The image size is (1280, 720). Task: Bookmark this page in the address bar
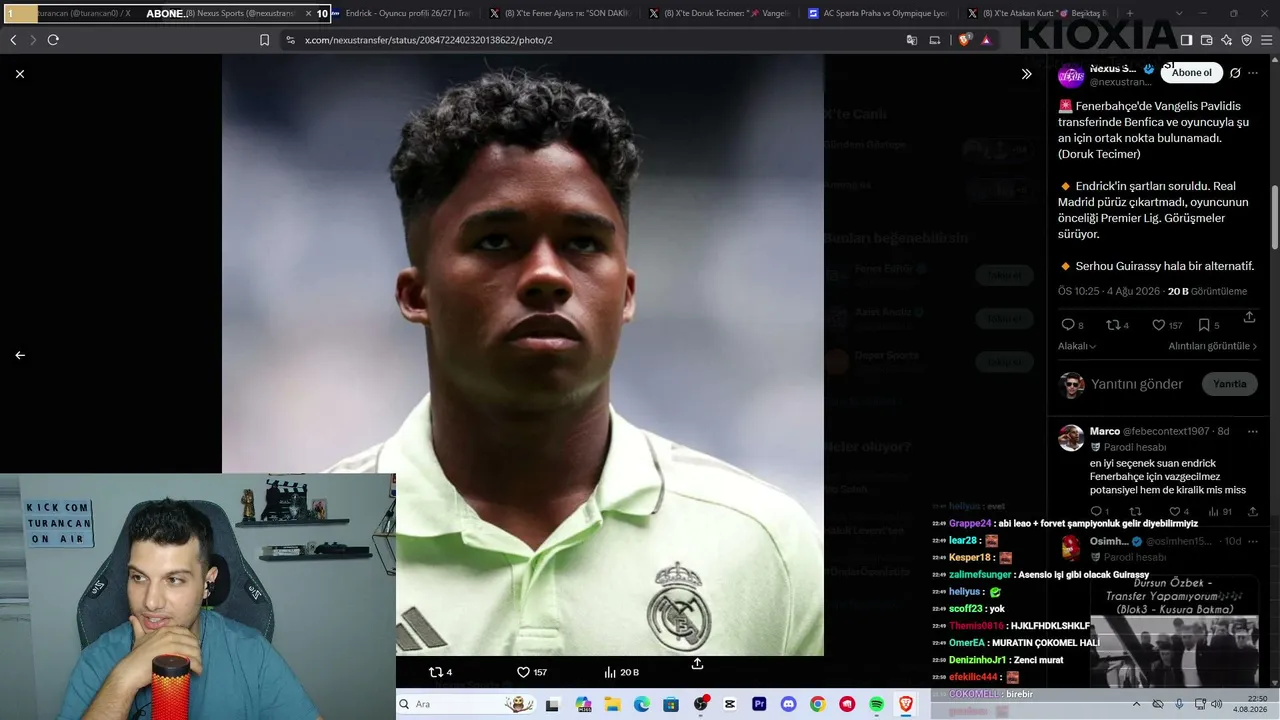[x=264, y=40]
